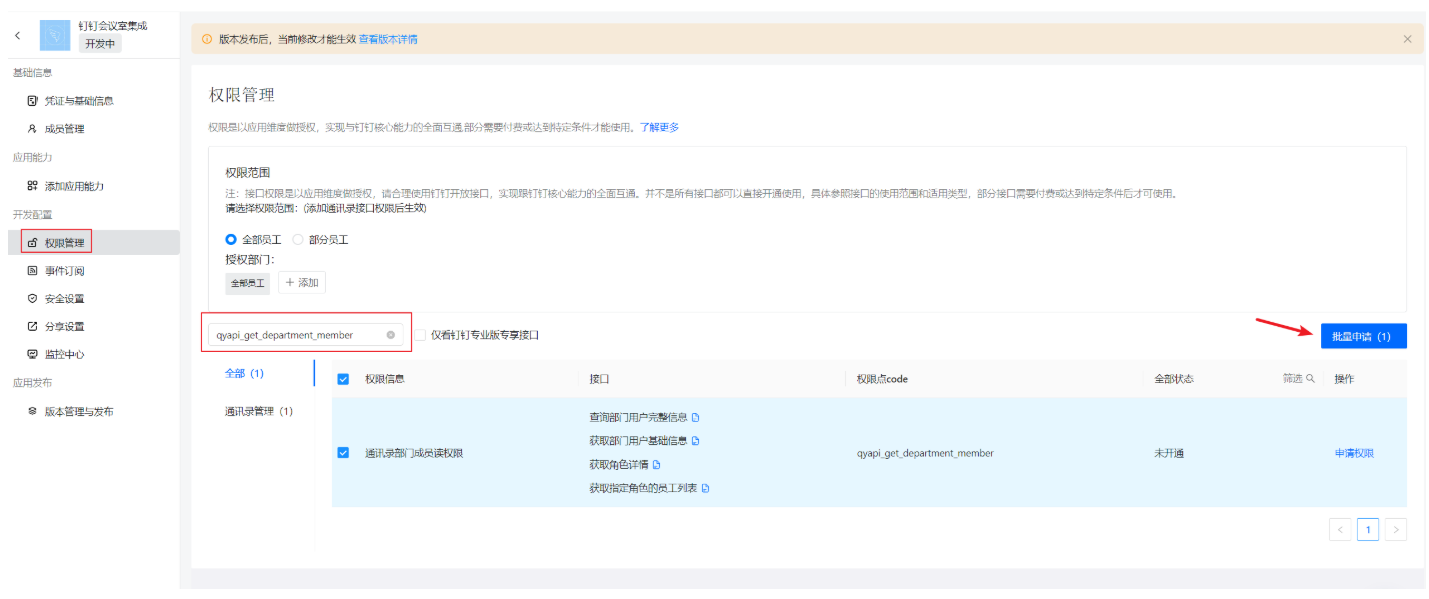Open doc icon beside 查询部门用户完整信息
The height and width of the screenshot is (599, 1429).
696,417
